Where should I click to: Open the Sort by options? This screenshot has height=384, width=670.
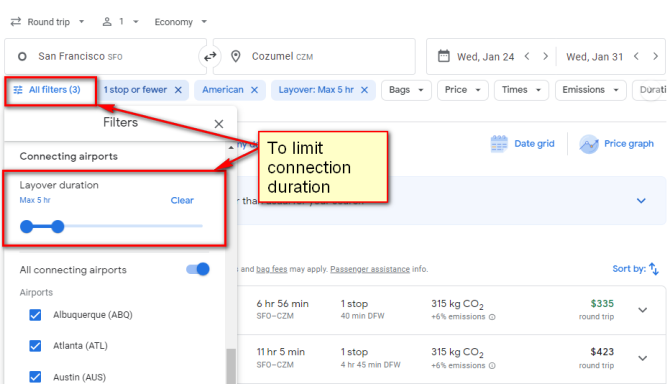pos(635,269)
